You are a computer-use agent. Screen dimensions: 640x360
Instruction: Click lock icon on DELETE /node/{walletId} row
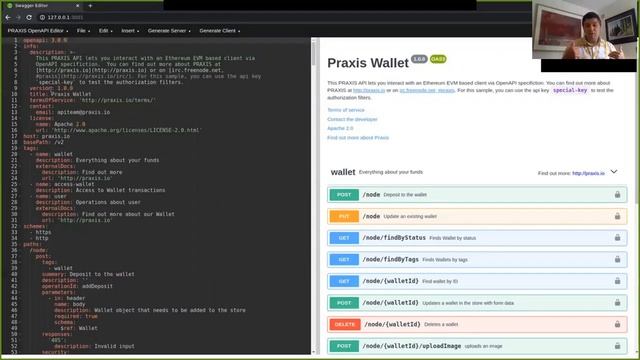click(x=617, y=324)
